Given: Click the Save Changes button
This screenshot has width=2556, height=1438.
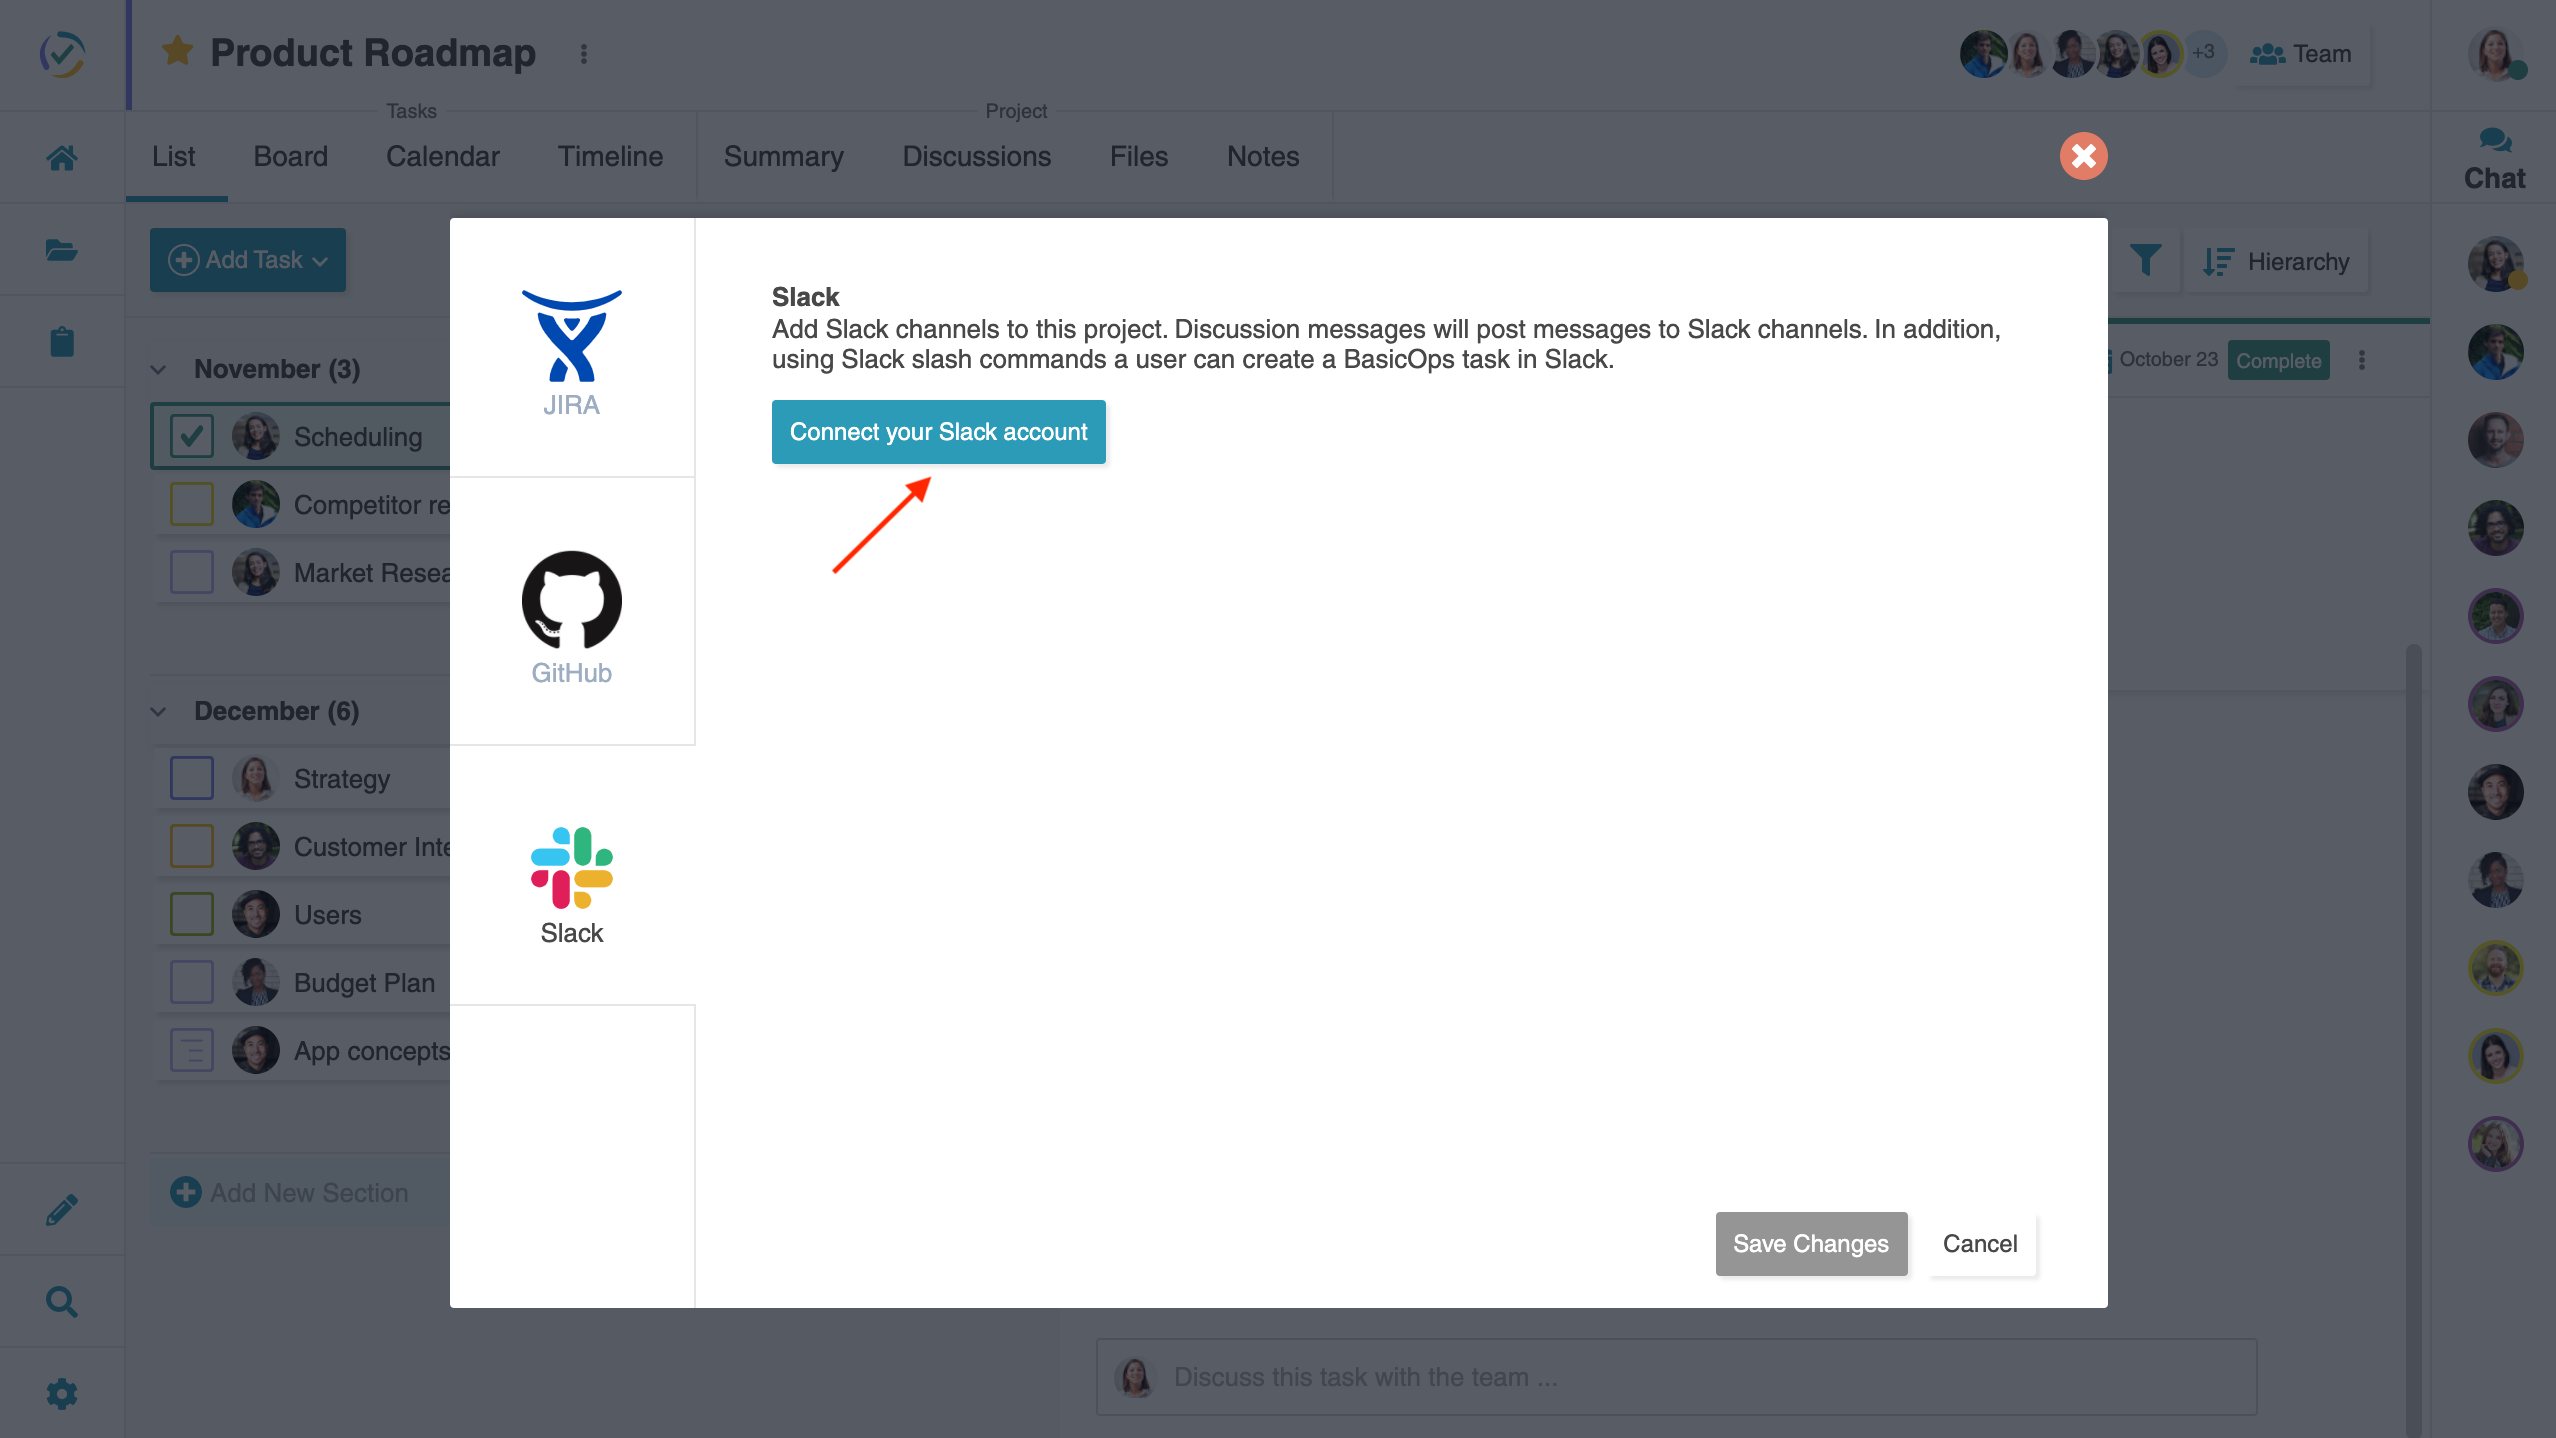Looking at the screenshot, I should [1810, 1243].
